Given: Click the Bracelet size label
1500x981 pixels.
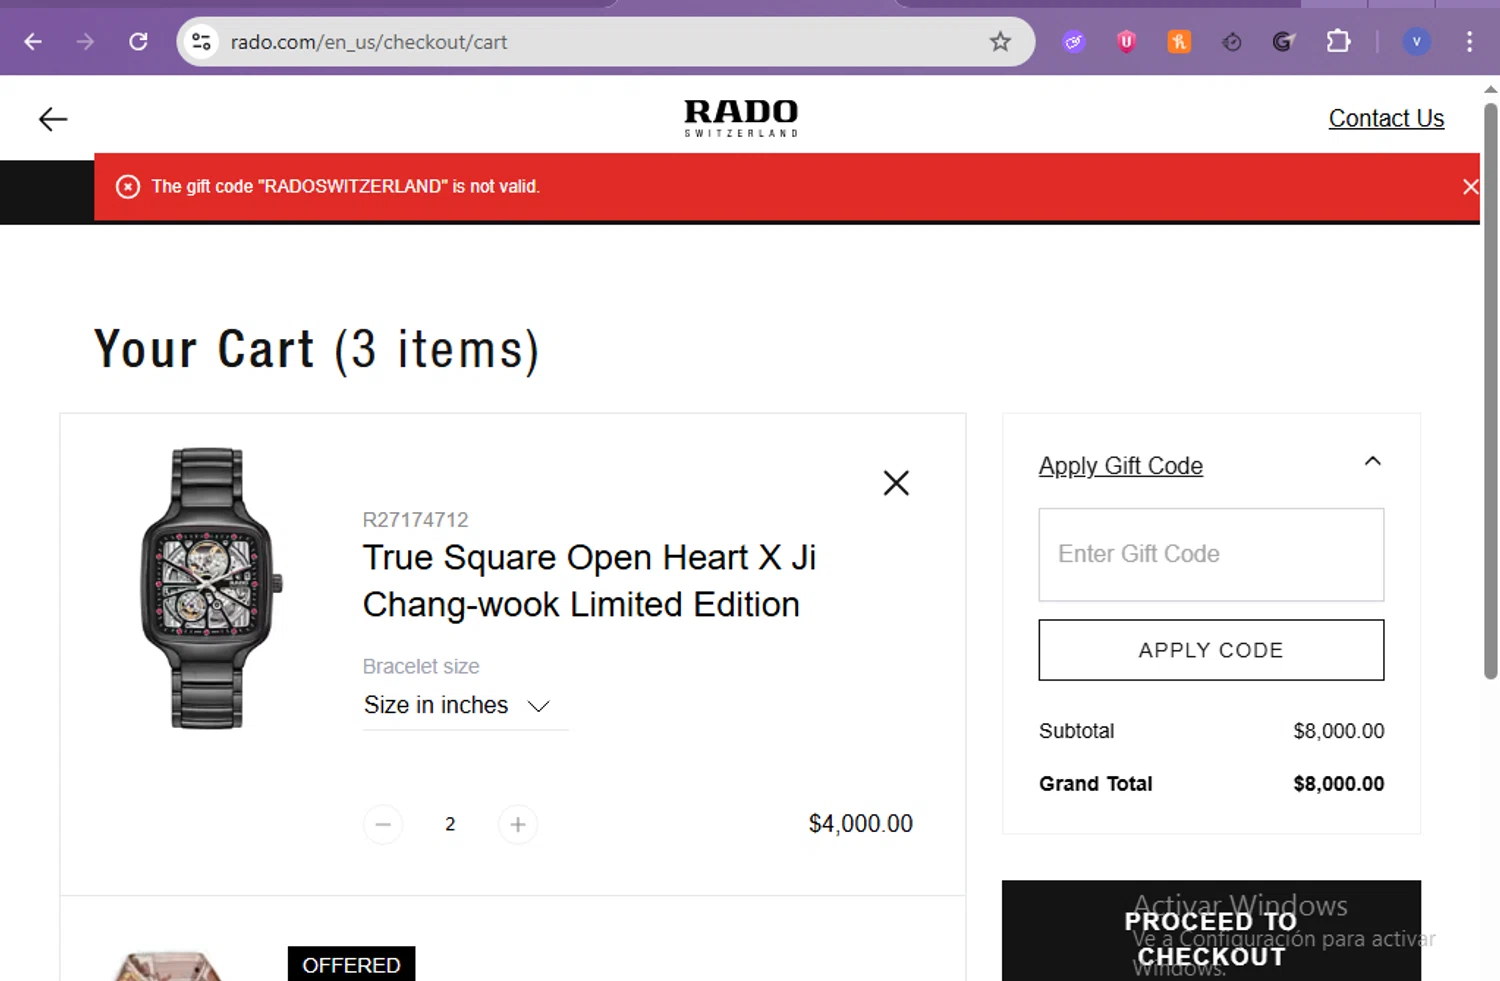Looking at the screenshot, I should [x=421, y=666].
